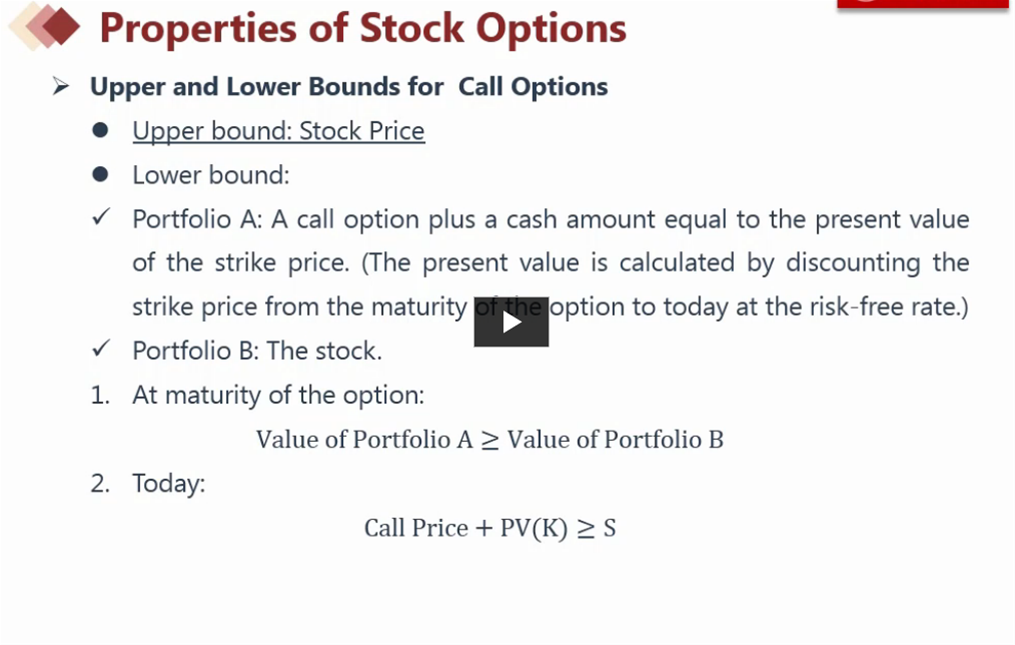This screenshot has width=1015, height=645.
Task: Click the red diamond logo beside the title
Action: click(44, 27)
